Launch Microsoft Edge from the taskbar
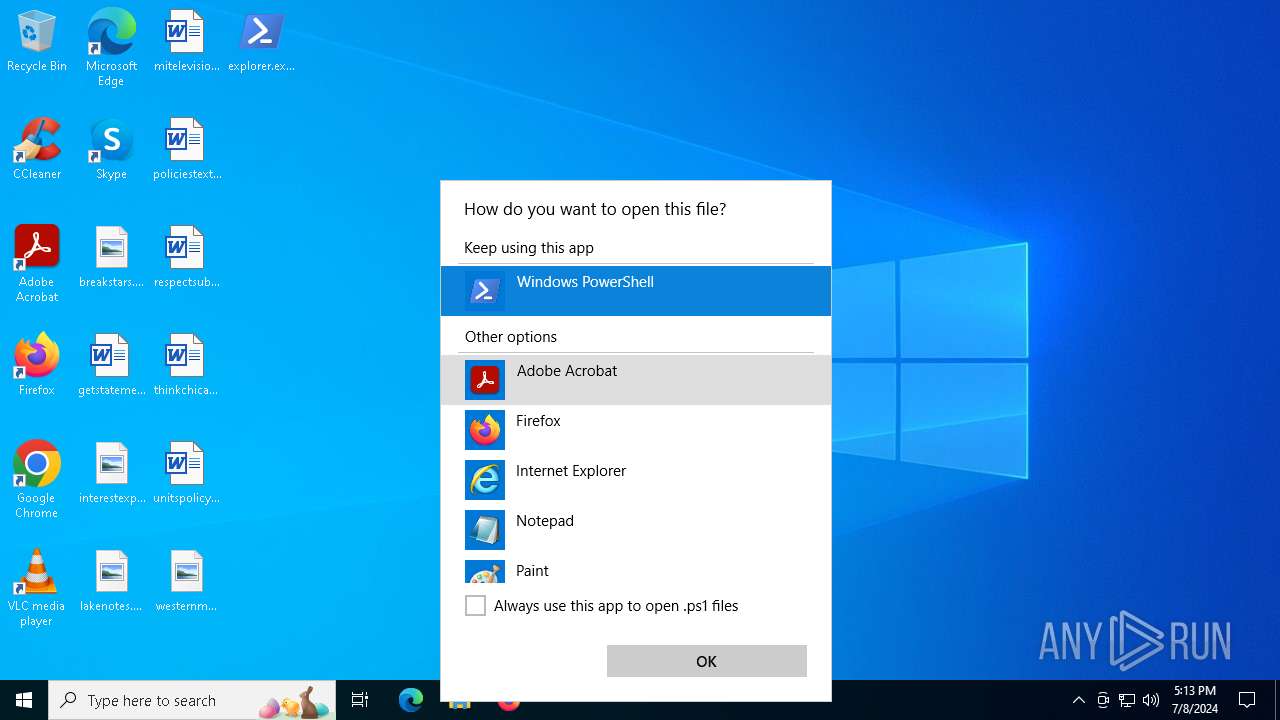 tap(411, 700)
